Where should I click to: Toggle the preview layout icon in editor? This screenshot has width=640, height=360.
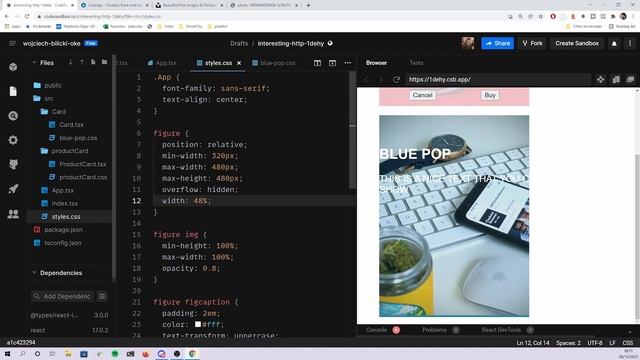[x=332, y=63]
